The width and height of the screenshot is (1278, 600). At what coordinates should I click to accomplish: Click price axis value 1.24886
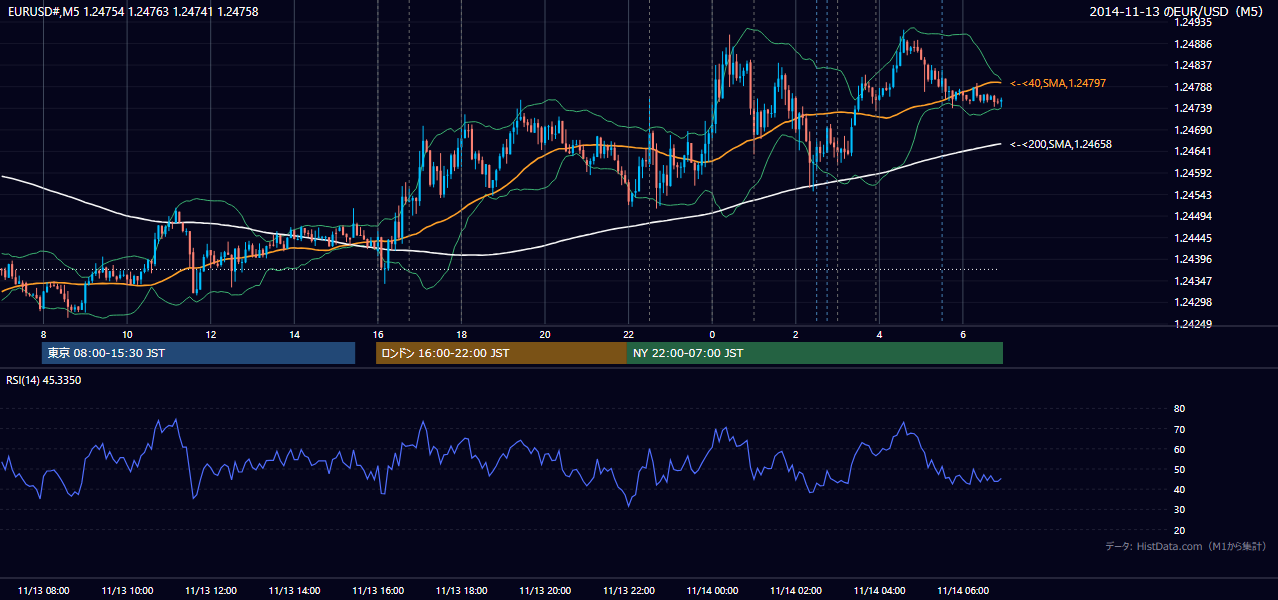click(x=1192, y=44)
